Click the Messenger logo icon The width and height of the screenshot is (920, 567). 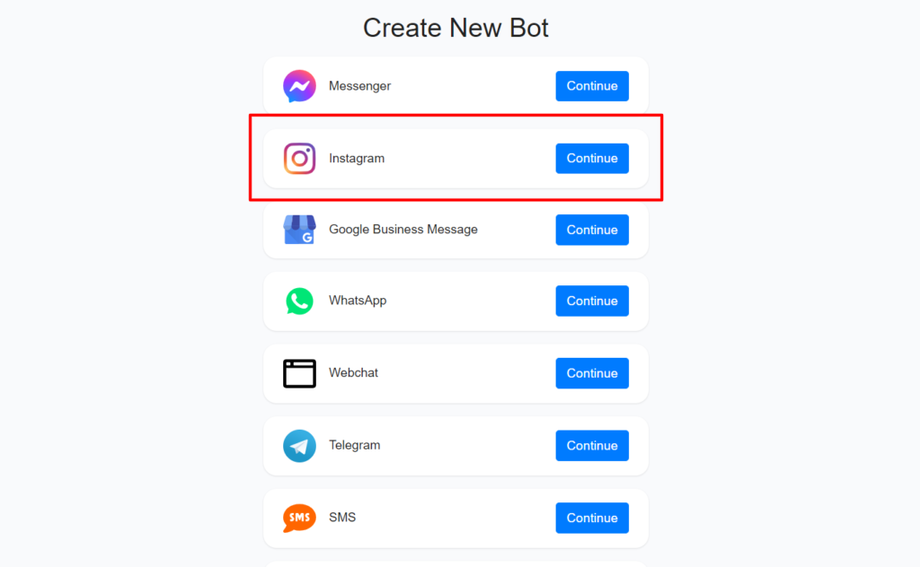[299, 86]
